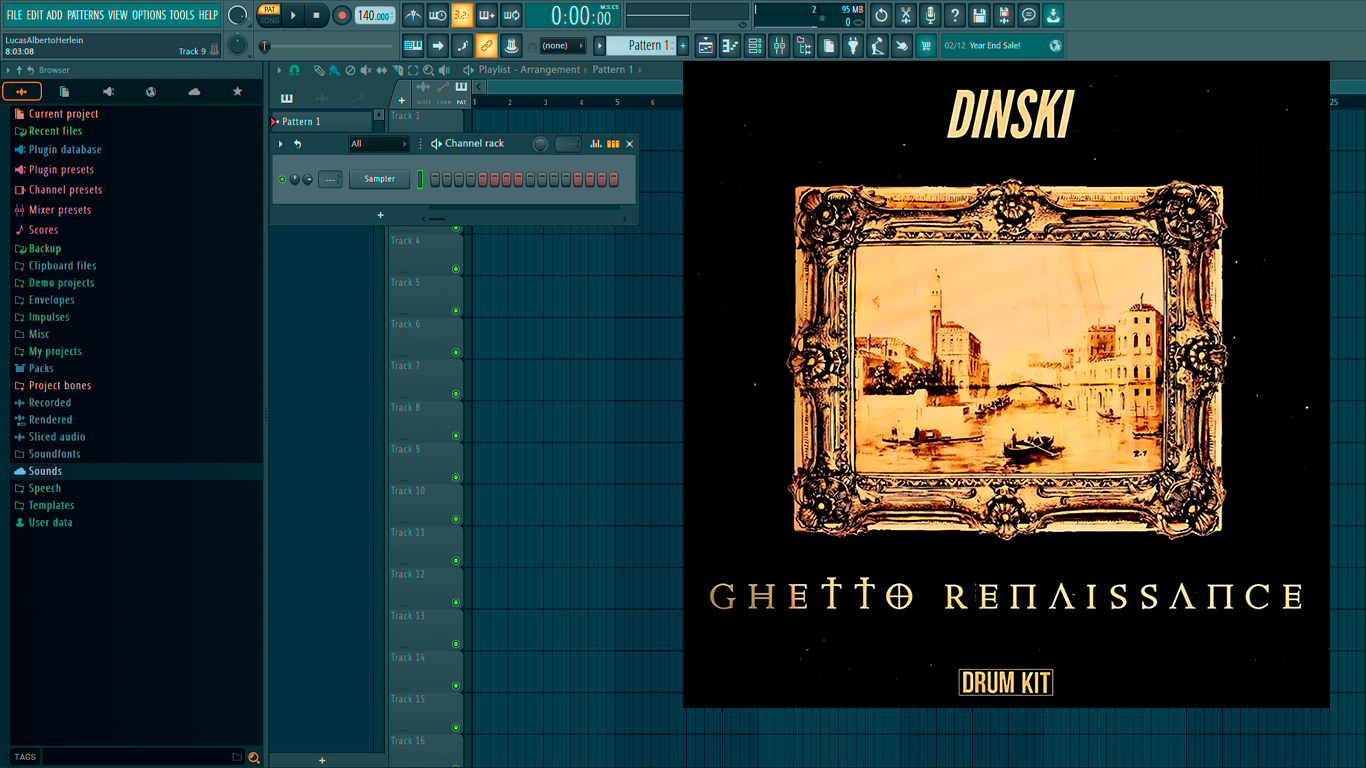Arm the record button
Image resolution: width=1366 pixels, height=768 pixels.
341,15
